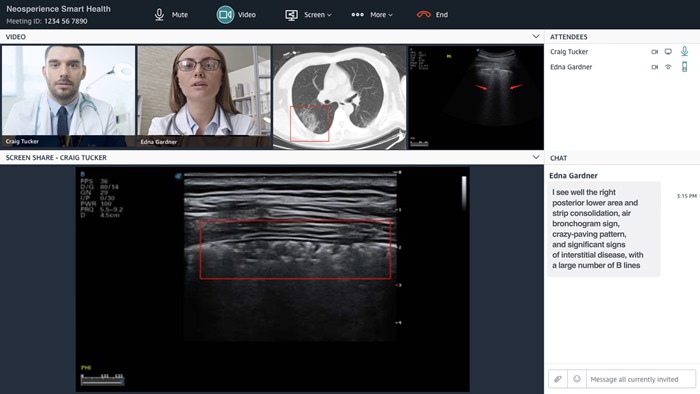Image resolution: width=700 pixels, height=394 pixels.
Task: Click Craig Tucker's screen share icon
Action: point(668,52)
